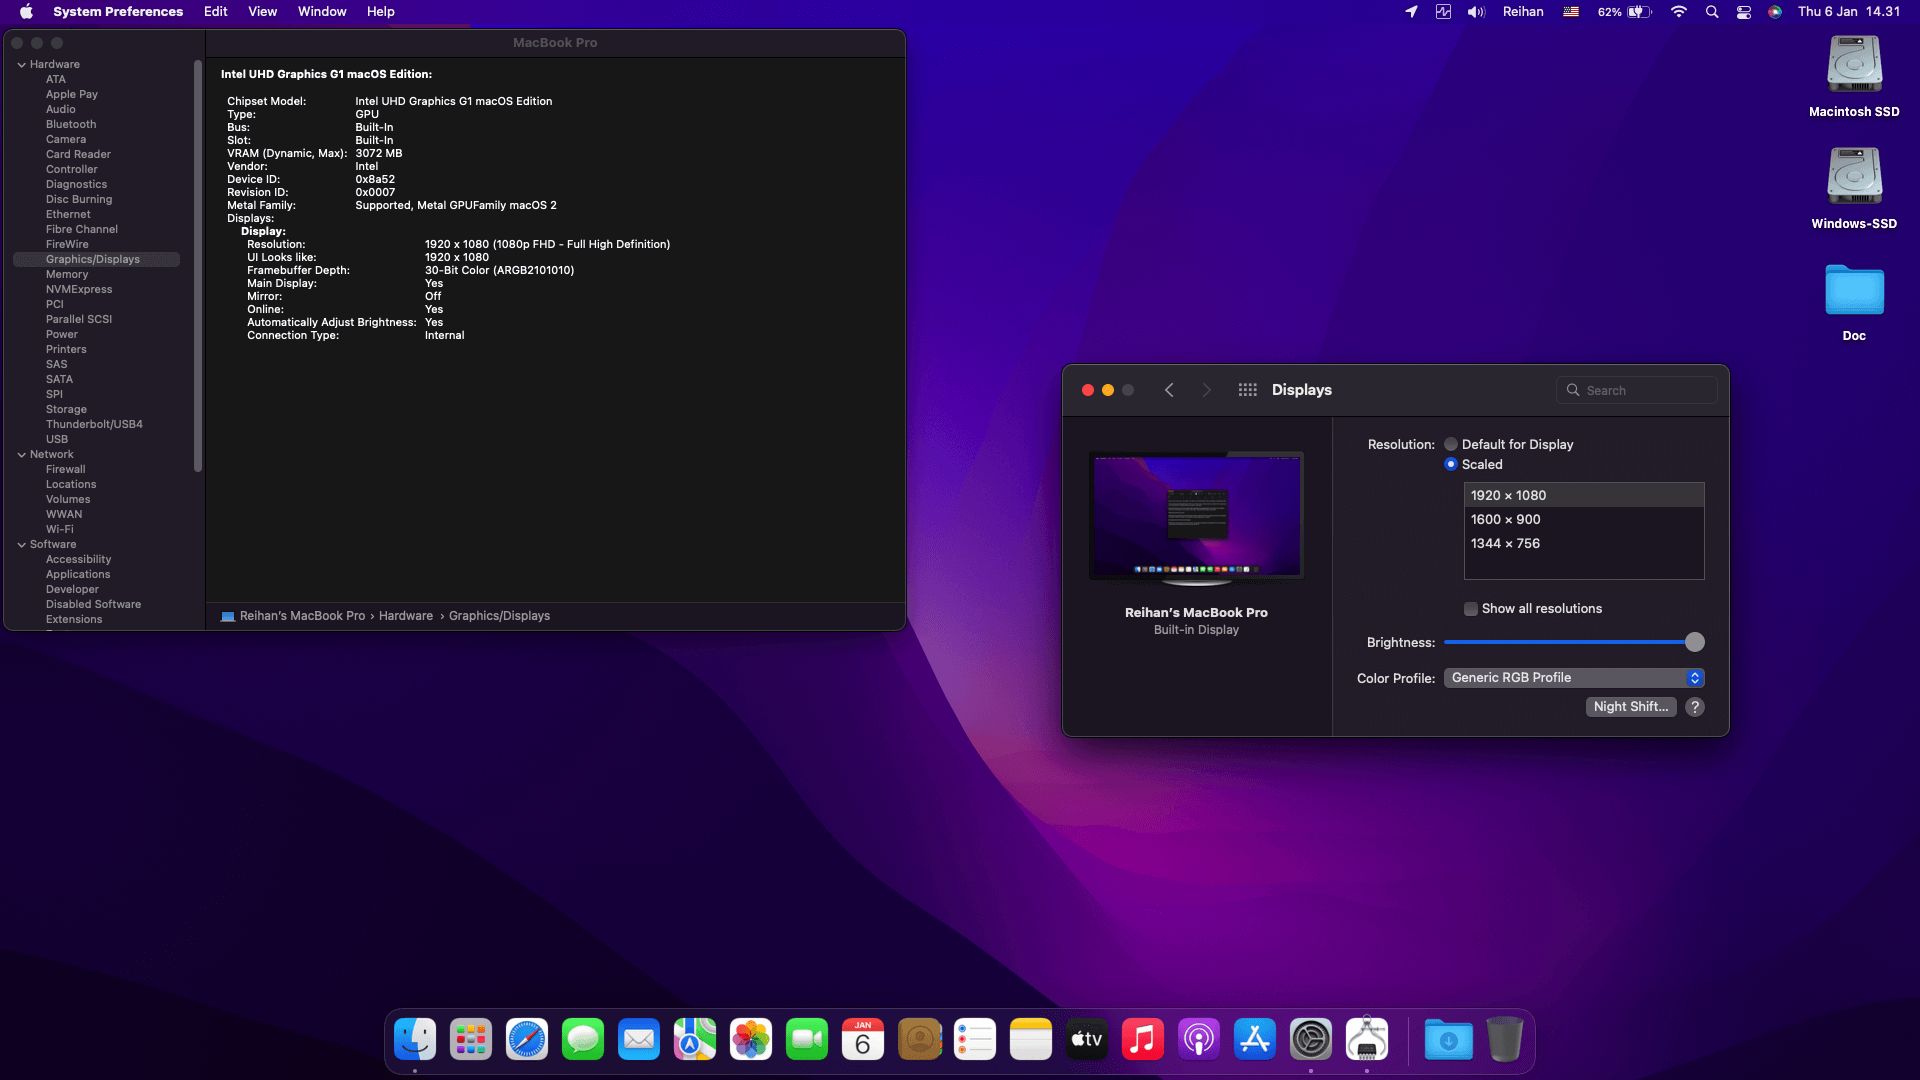Open Photos app in Dock

751,1040
